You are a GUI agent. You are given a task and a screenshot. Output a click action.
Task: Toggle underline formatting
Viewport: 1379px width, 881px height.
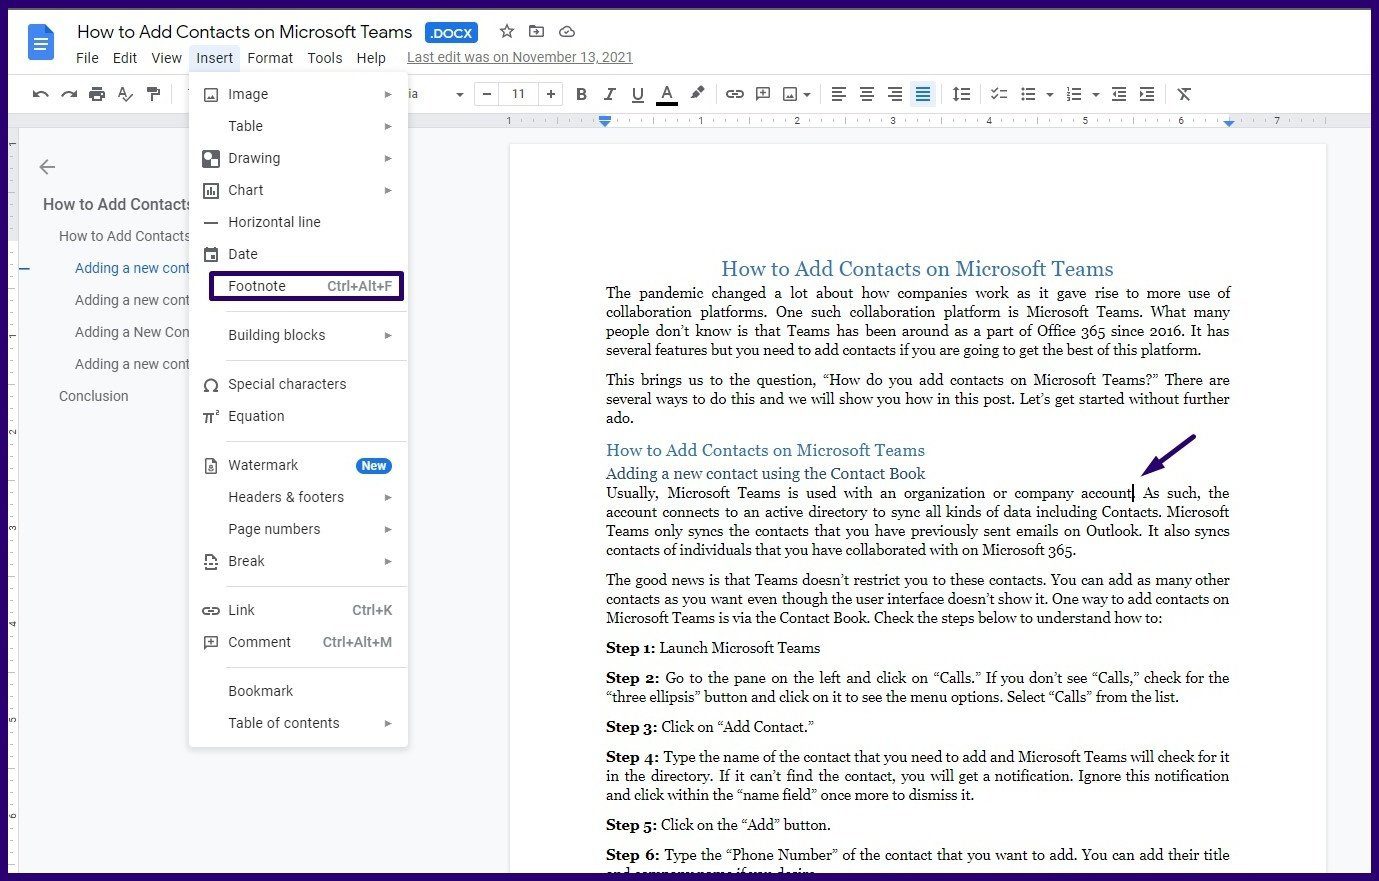(x=638, y=93)
